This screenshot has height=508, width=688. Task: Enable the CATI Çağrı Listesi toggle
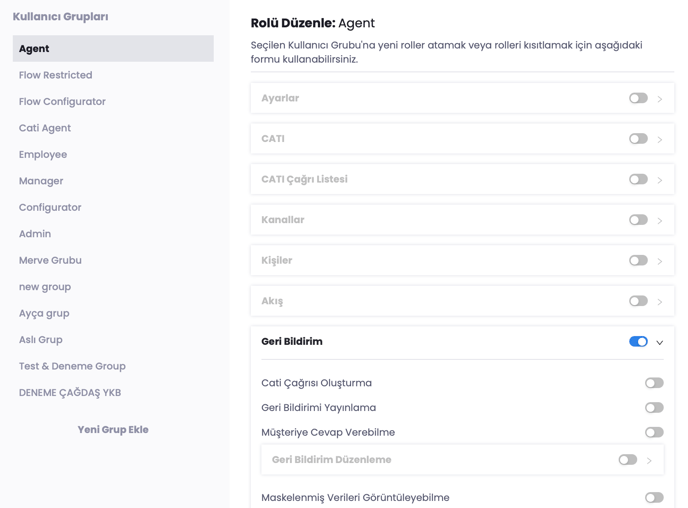tap(638, 179)
